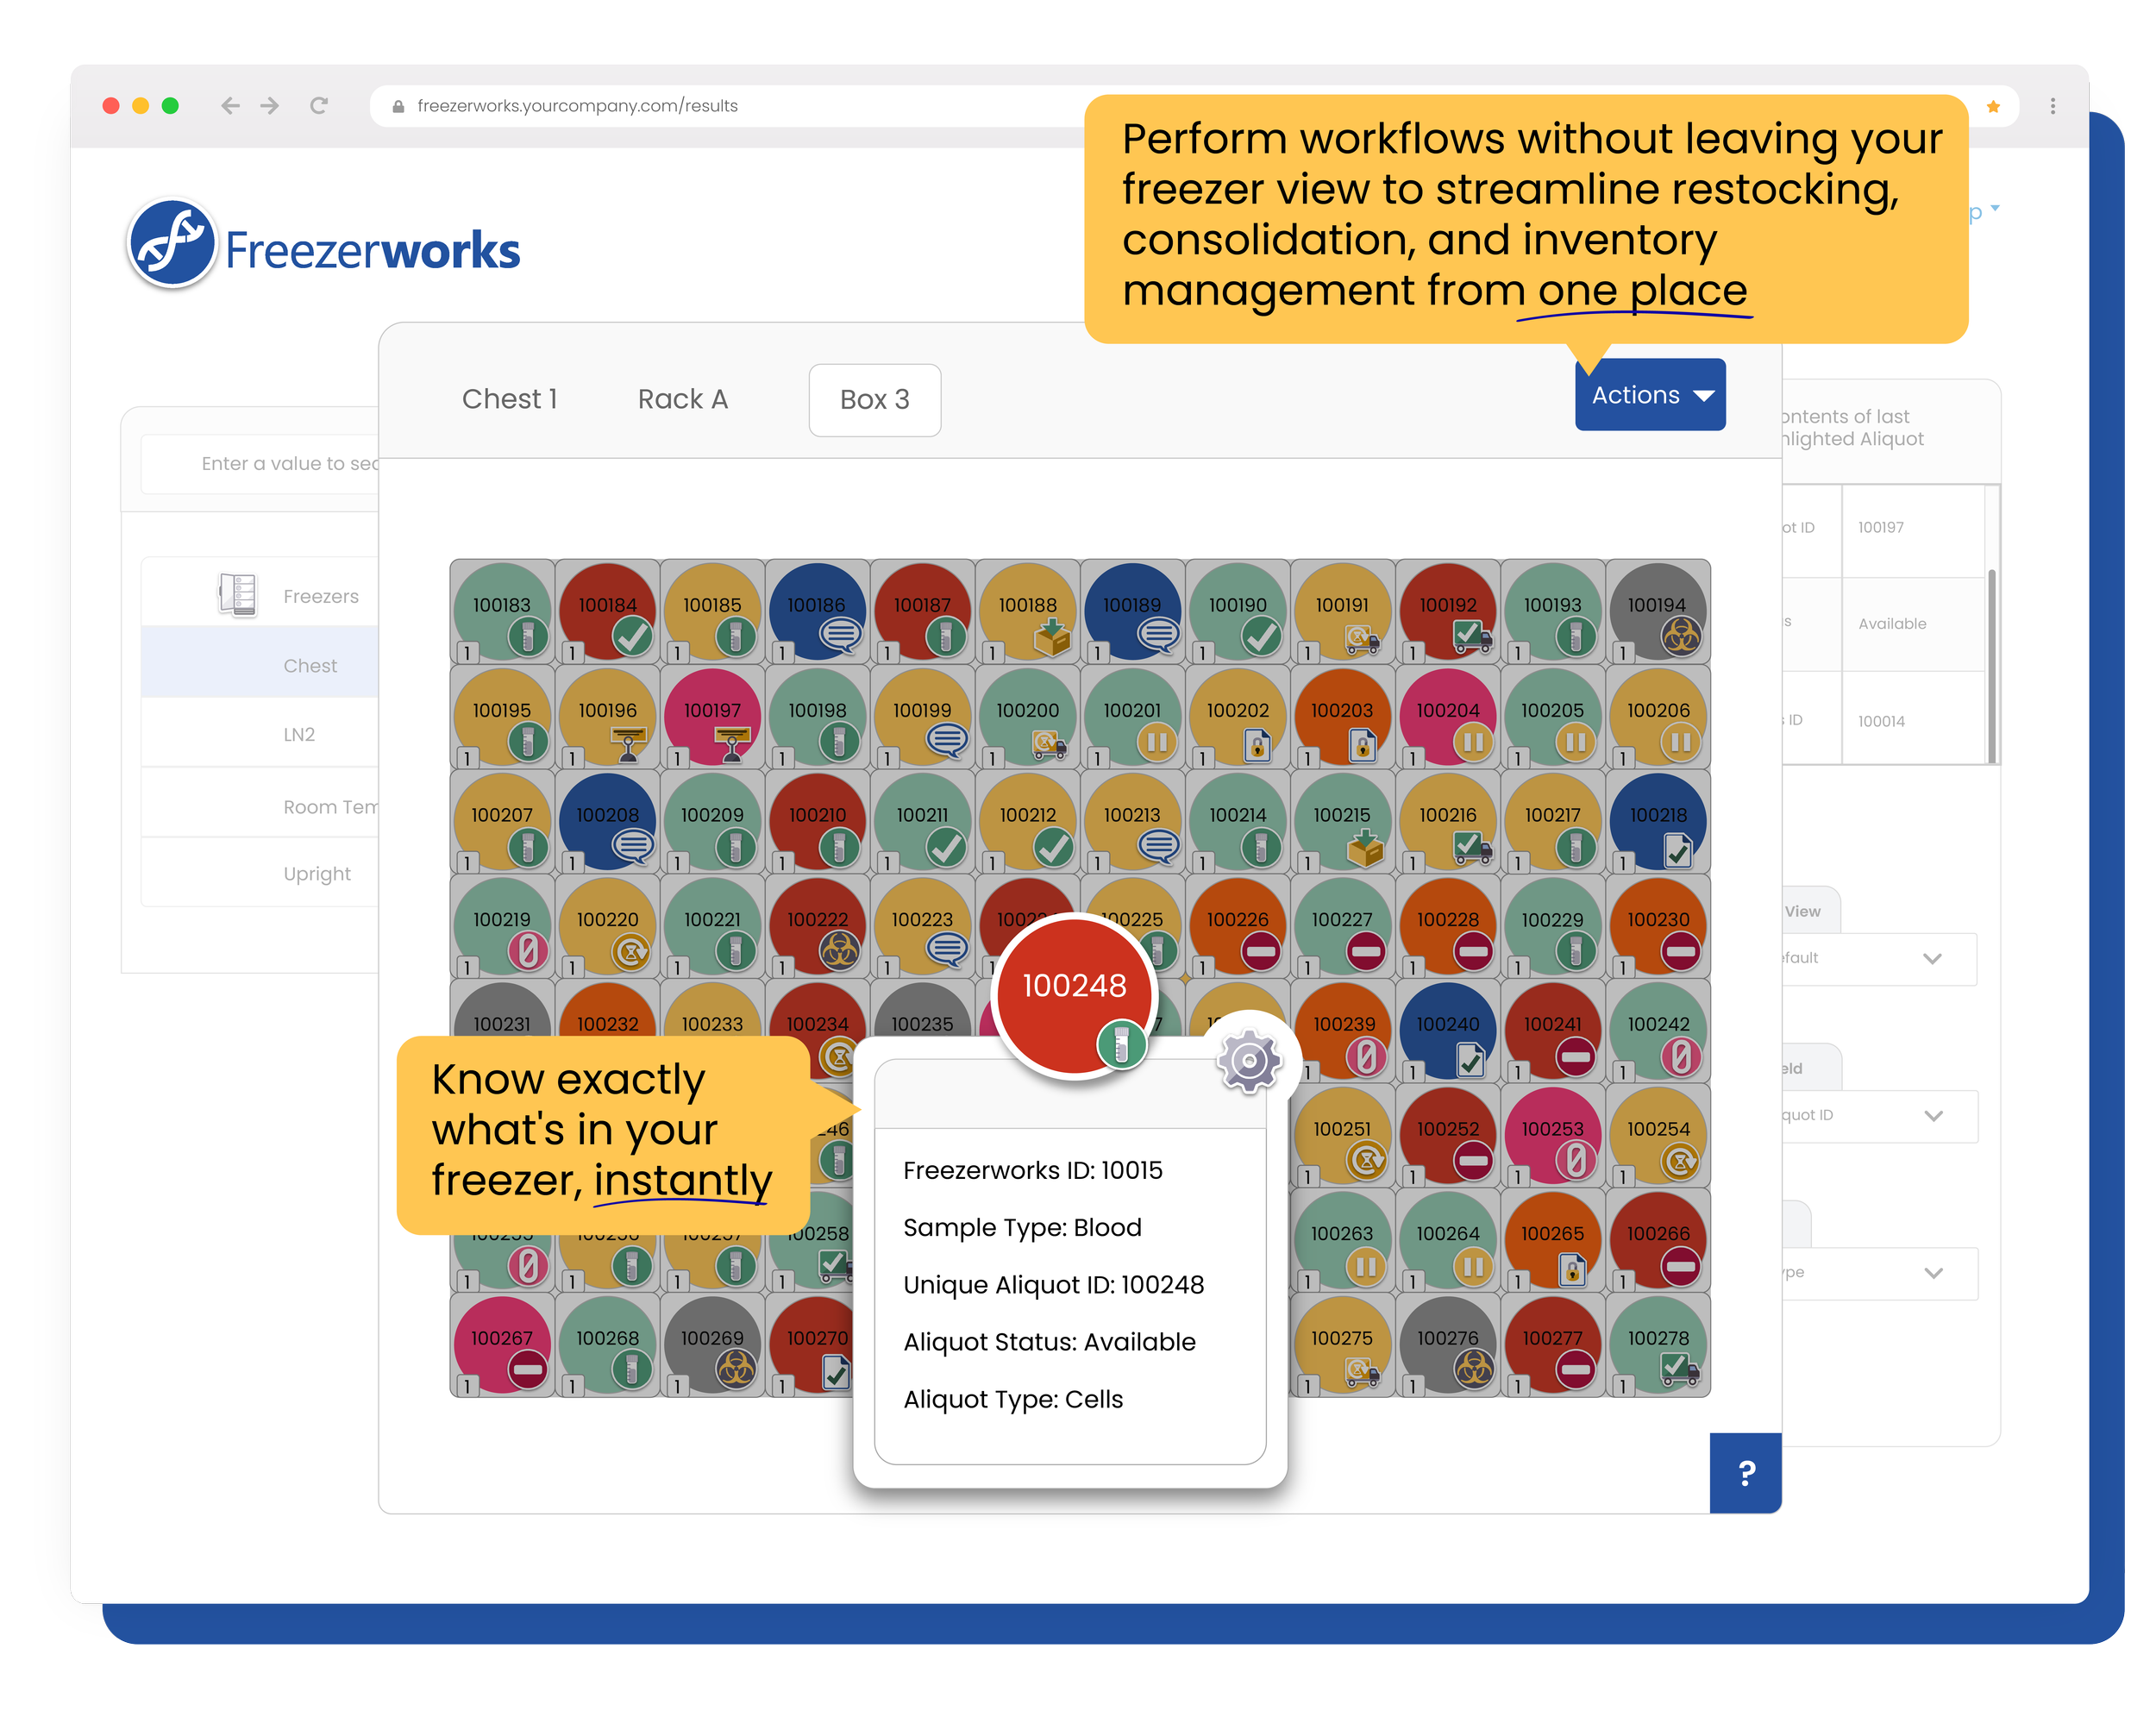Screen dimensions: 2156x1711
Task: Click 'Freezerworks ID: 10015' in popup
Action: pos(1033,1170)
